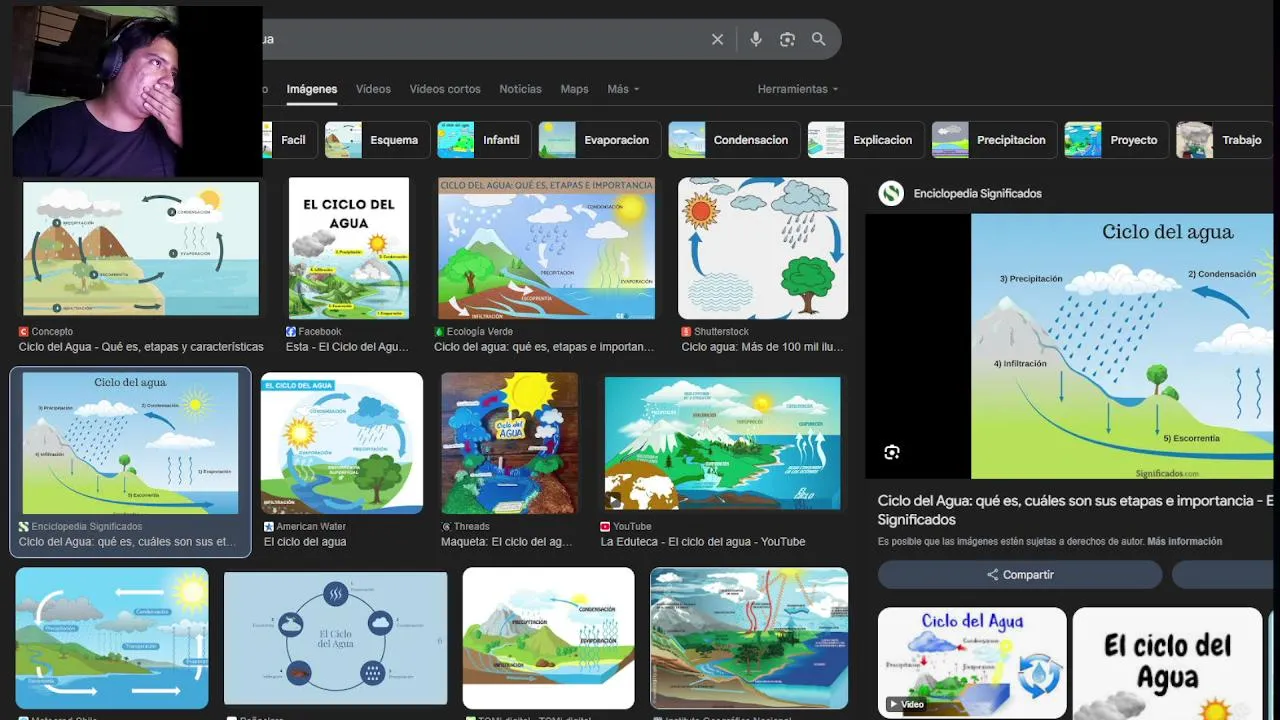Click the Enciclopedia Significados source name
Screen dimensions: 1280x720
click(x=977, y=193)
